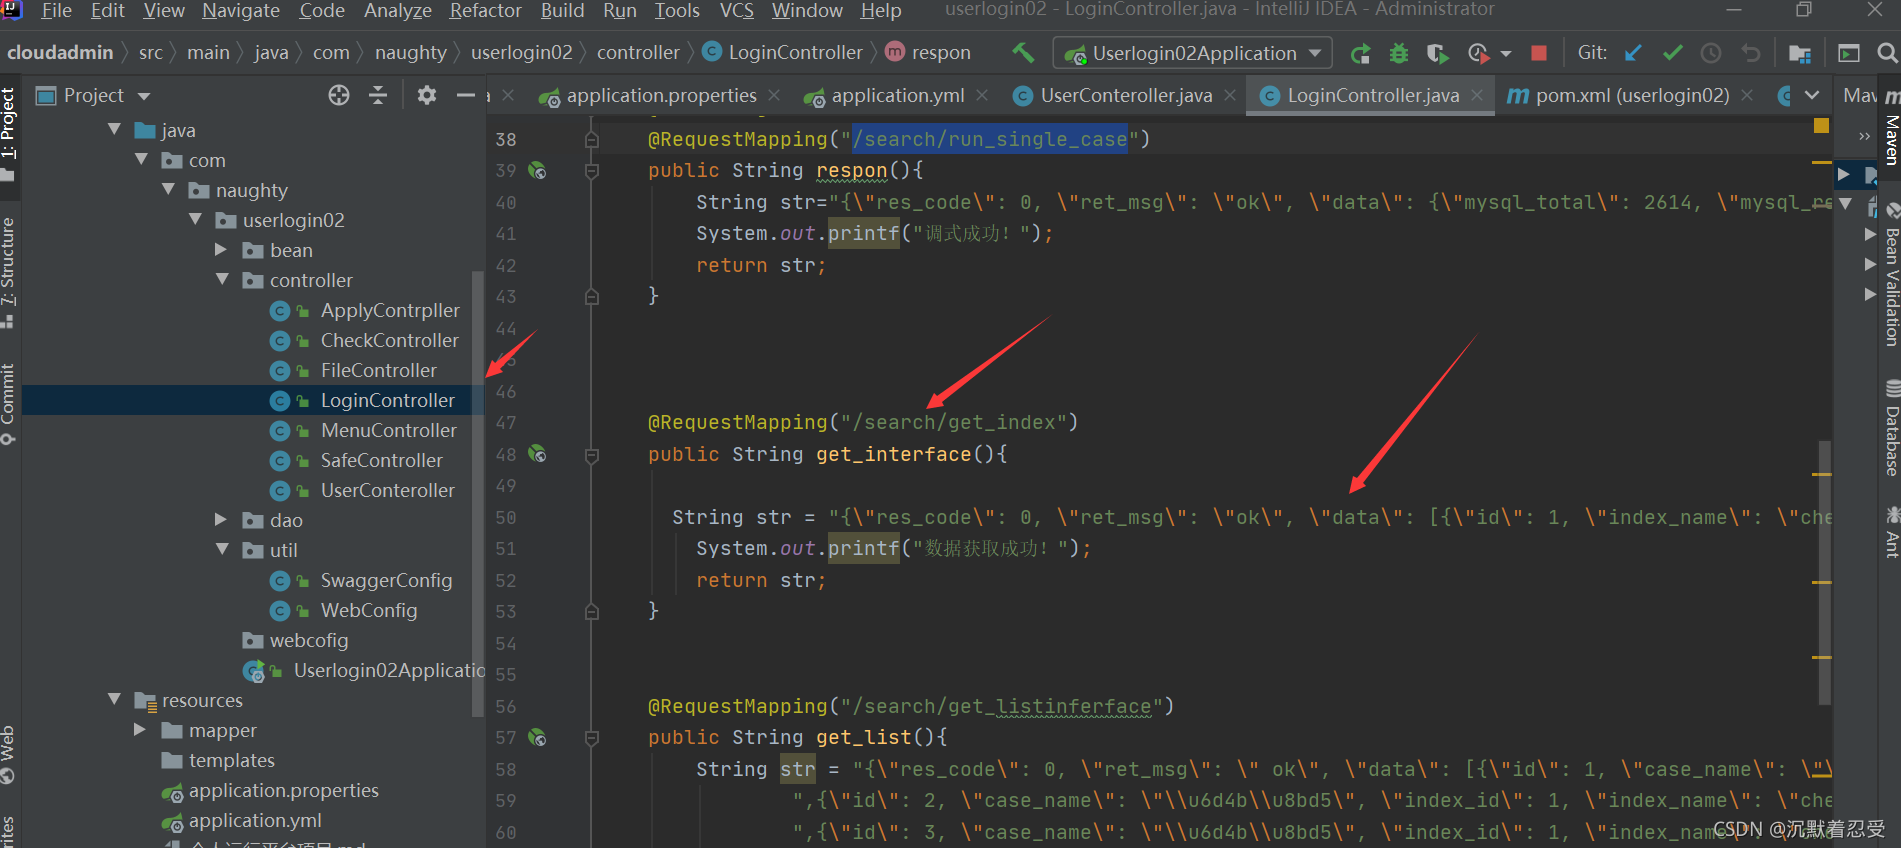Click the Run application icon

point(1360,53)
